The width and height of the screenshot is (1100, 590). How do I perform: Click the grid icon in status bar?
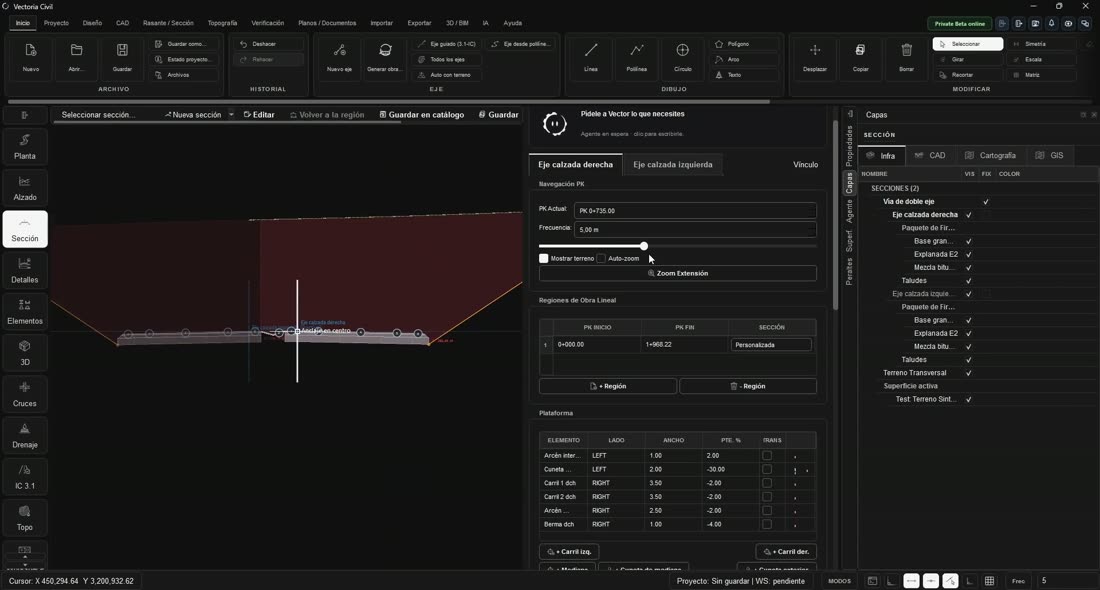point(989,581)
